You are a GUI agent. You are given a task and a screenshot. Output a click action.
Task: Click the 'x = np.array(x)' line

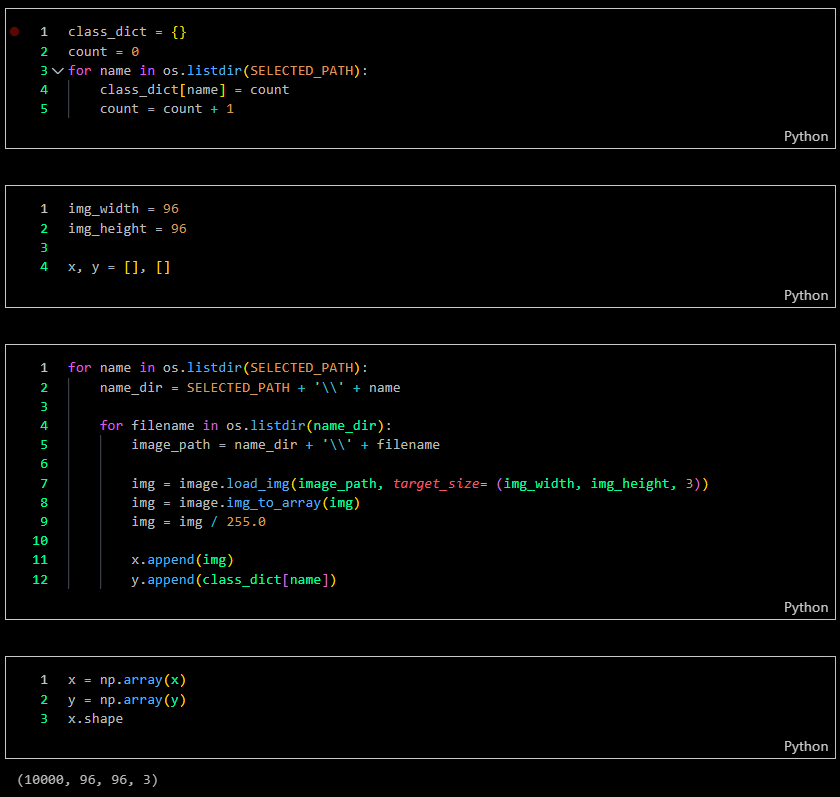pos(127,680)
